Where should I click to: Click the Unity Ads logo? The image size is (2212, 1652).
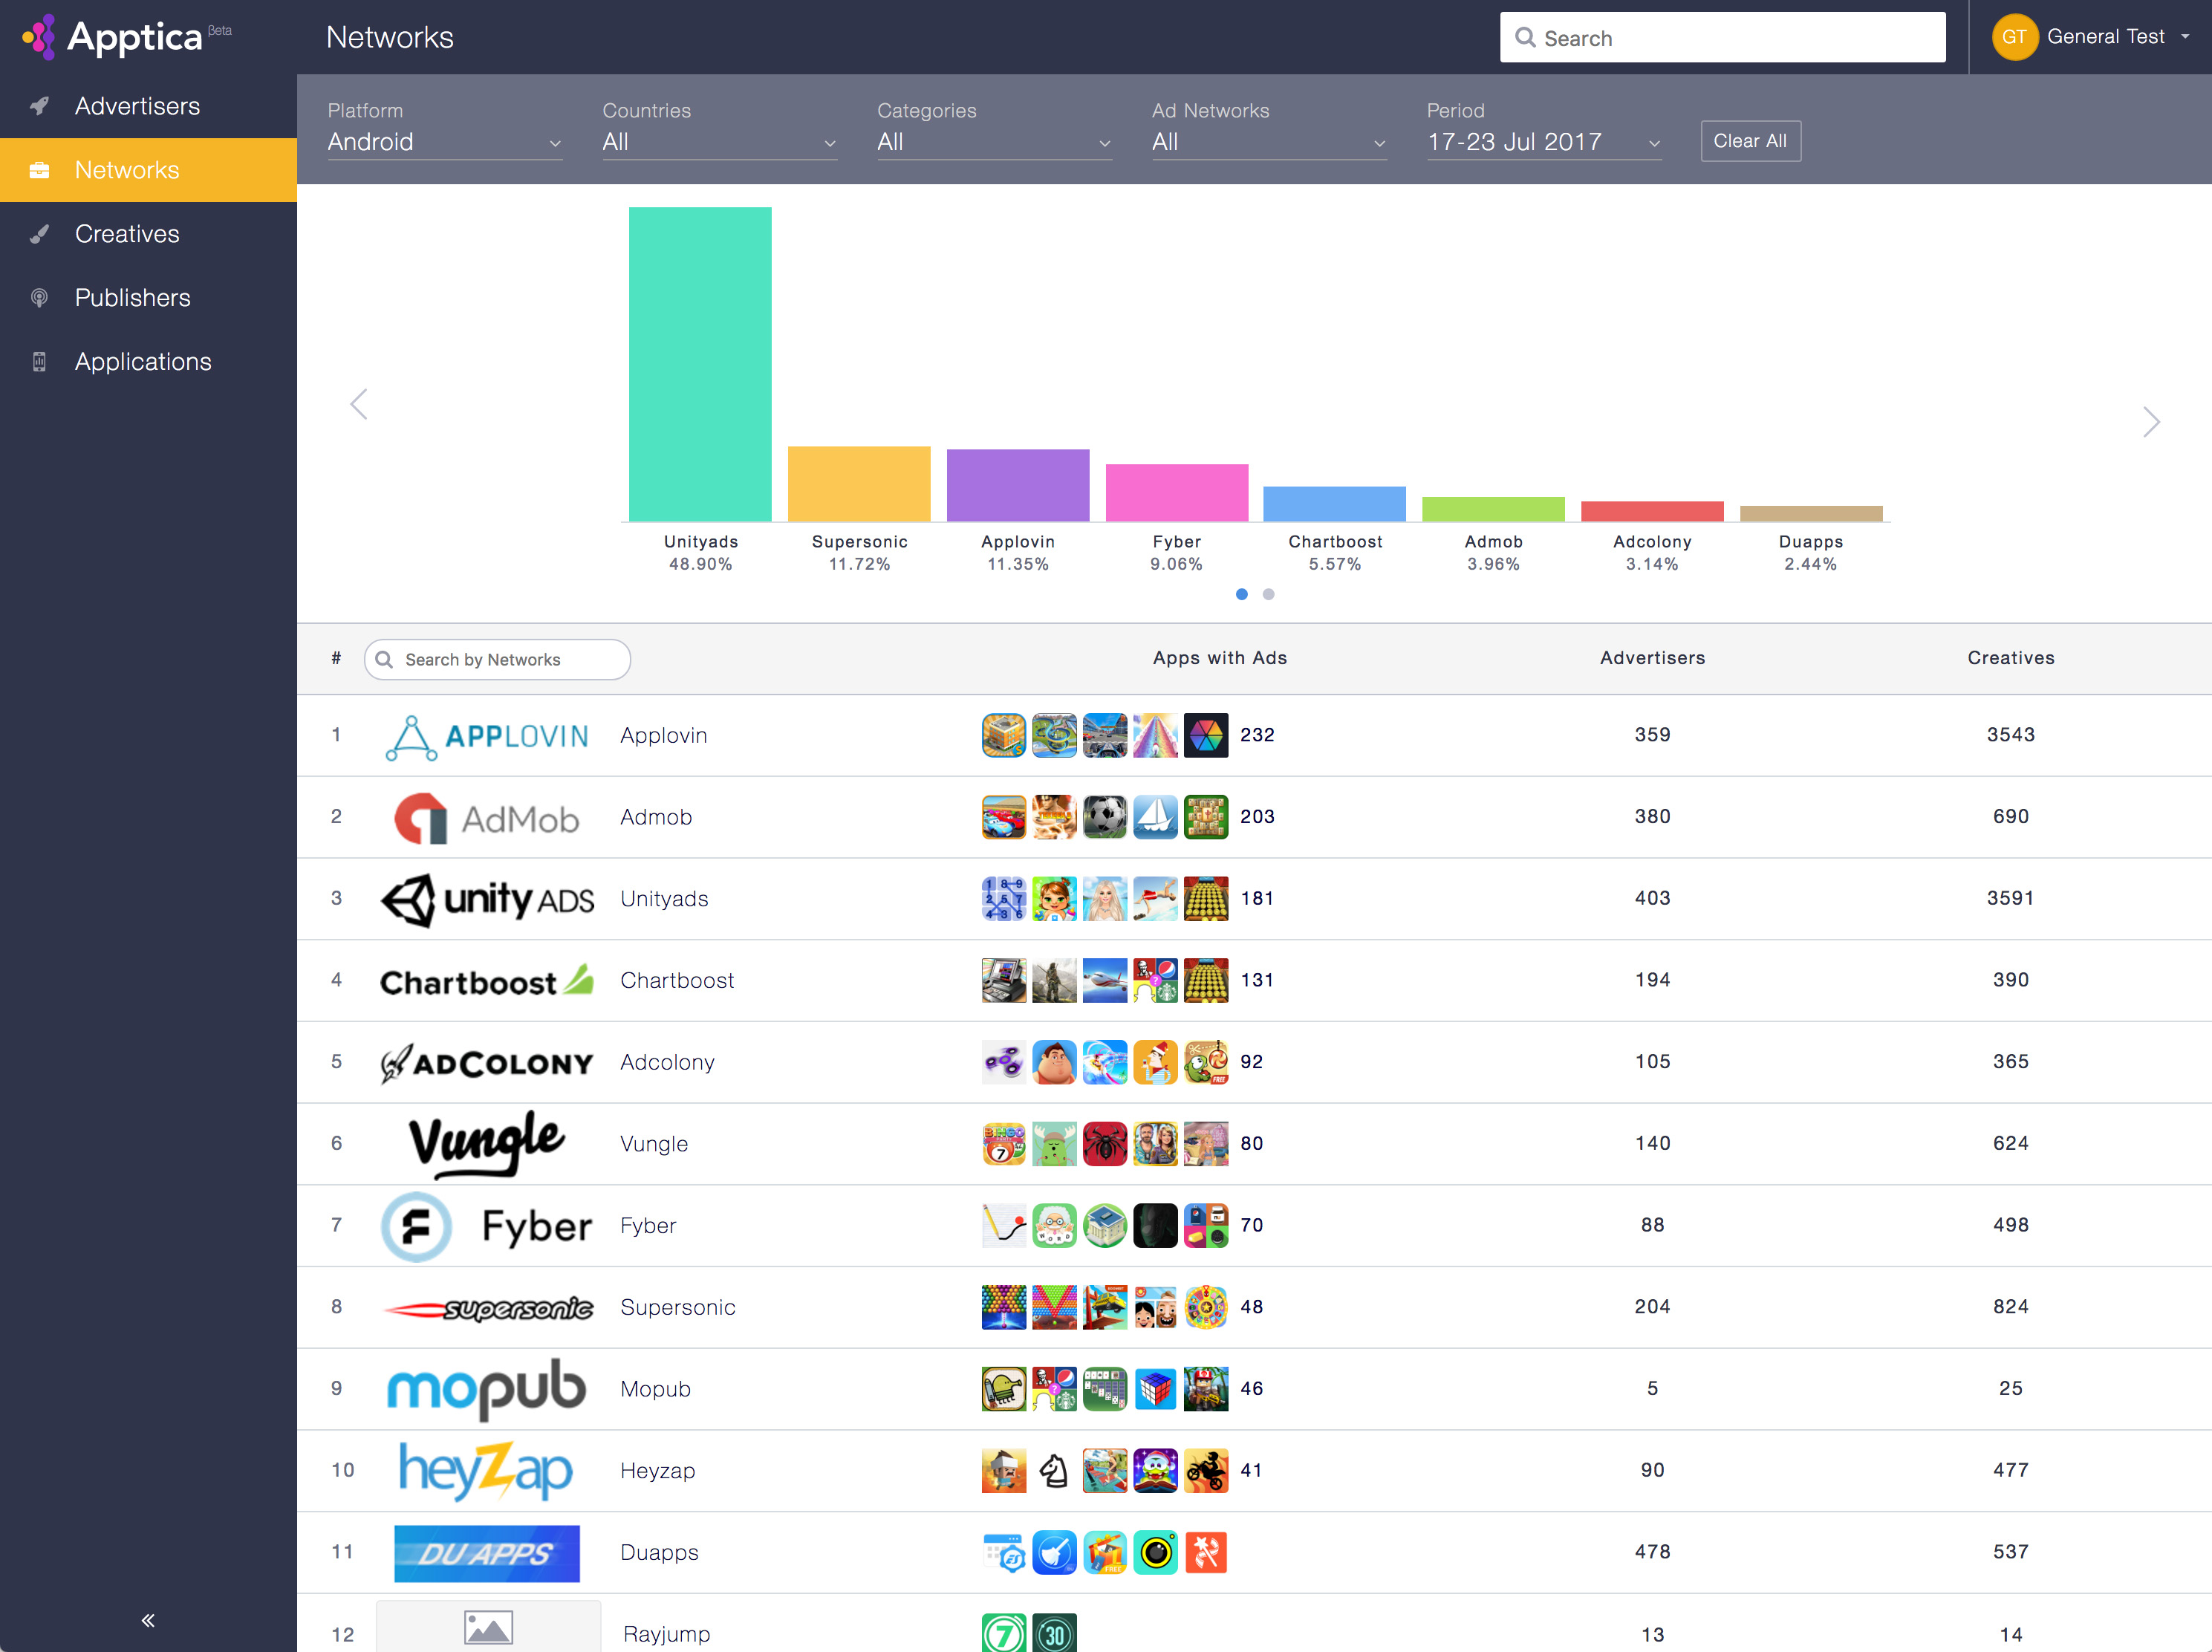[487, 900]
